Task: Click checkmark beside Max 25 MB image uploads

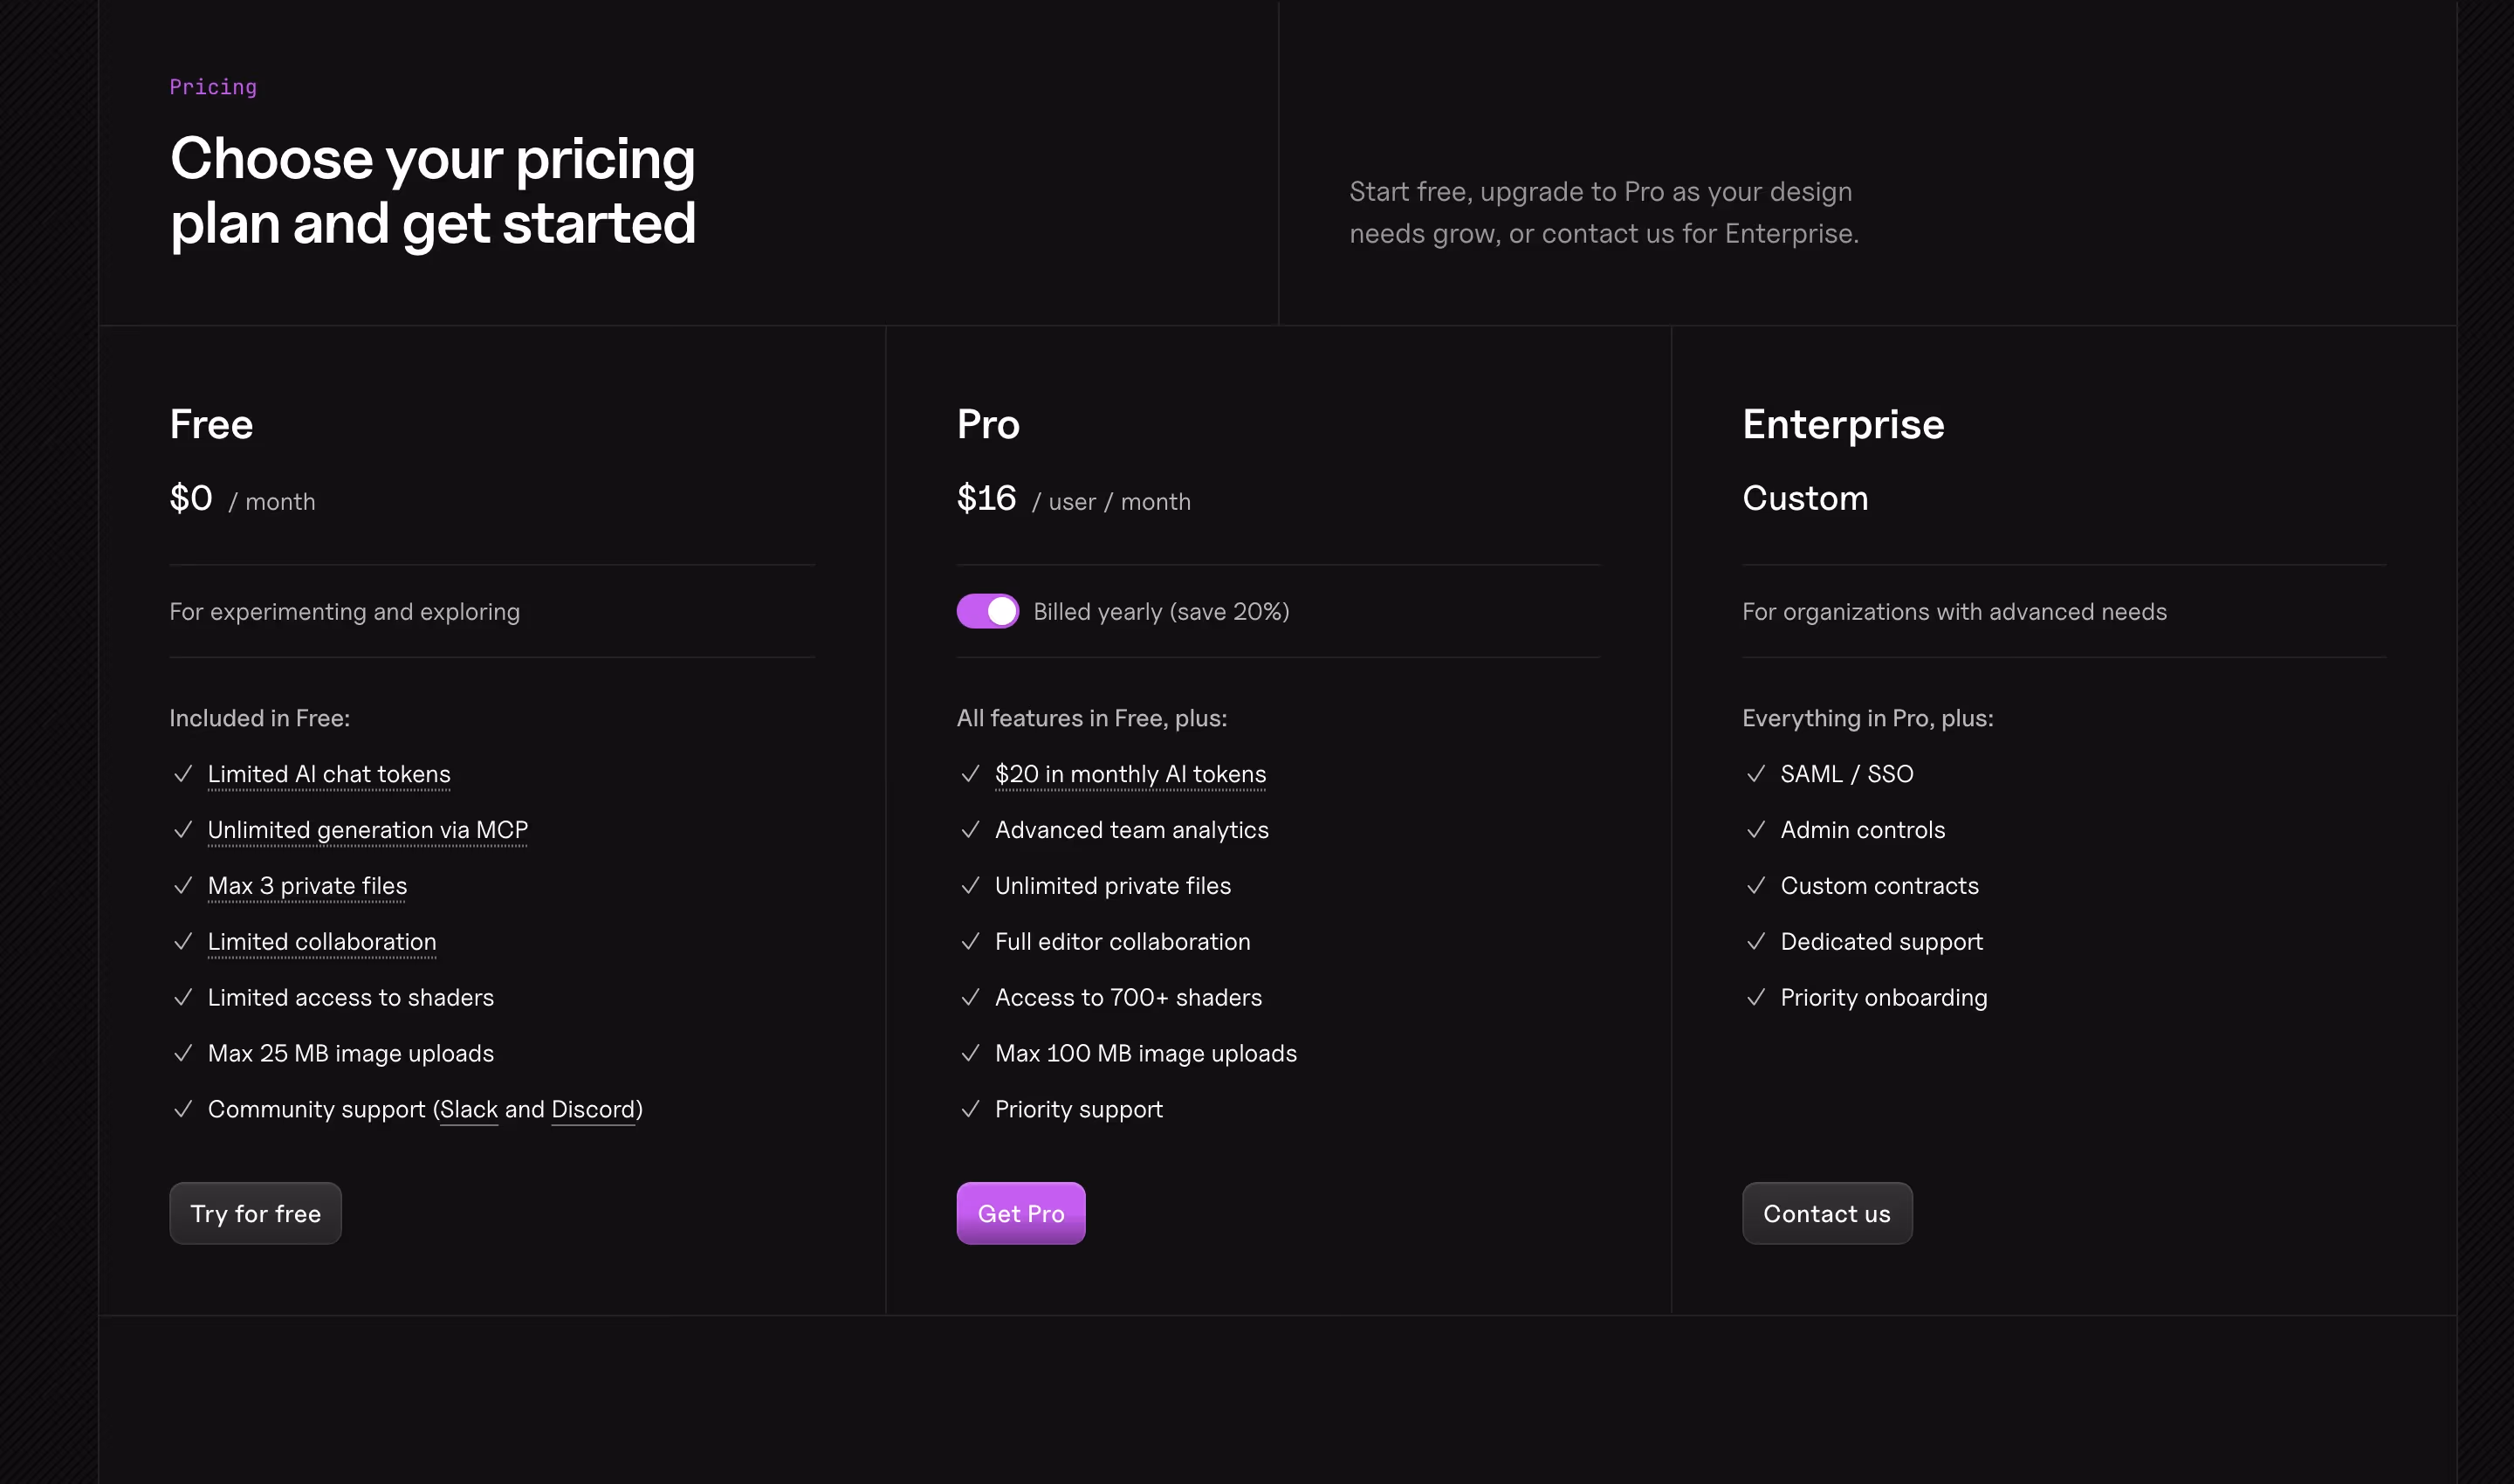Action: point(182,1053)
